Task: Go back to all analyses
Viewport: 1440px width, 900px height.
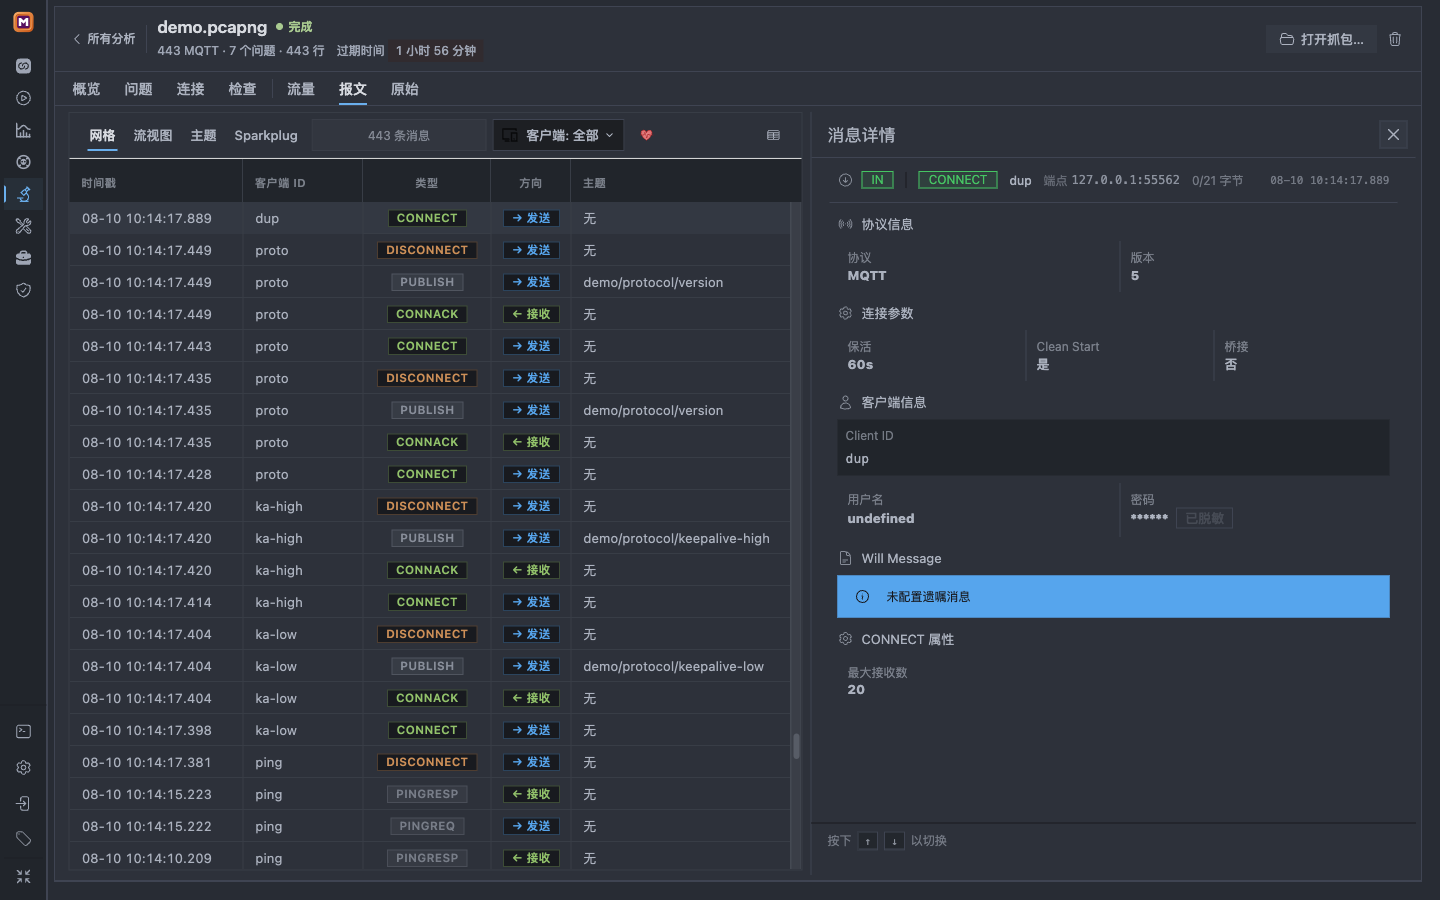Action: pos(104,39)
